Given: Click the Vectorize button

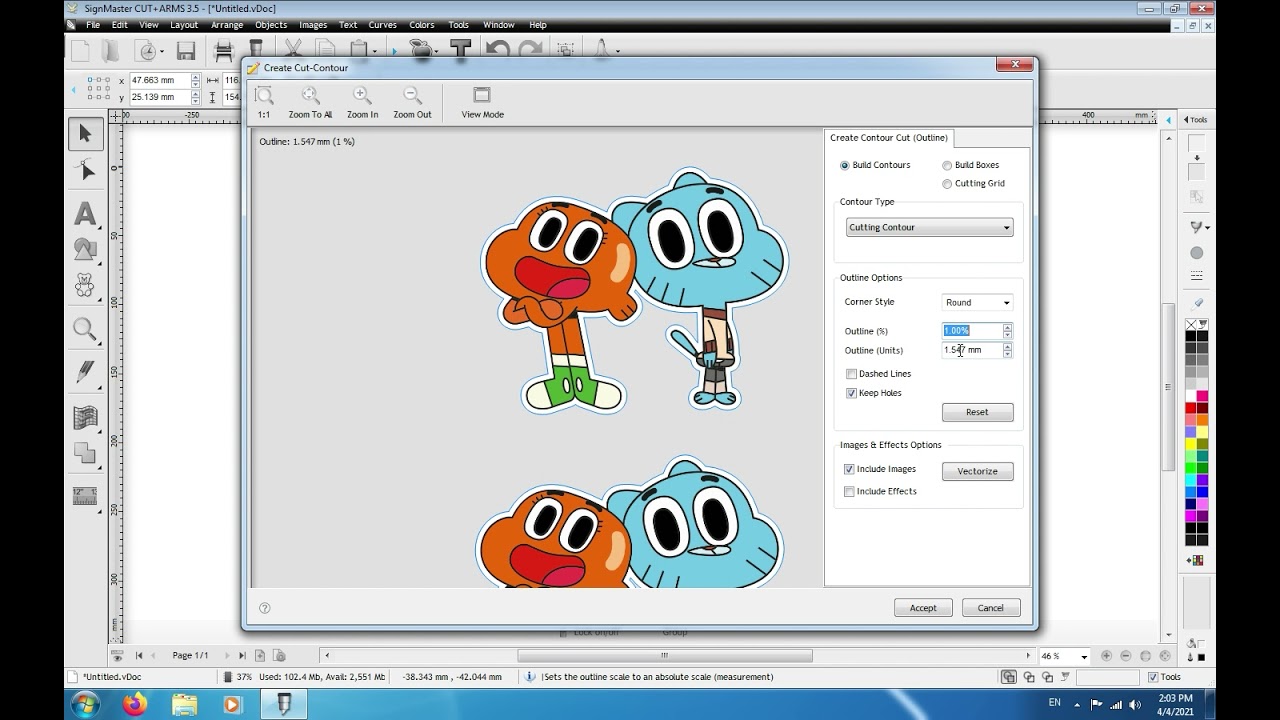Looking at the screenshot, I should (977, 471).
